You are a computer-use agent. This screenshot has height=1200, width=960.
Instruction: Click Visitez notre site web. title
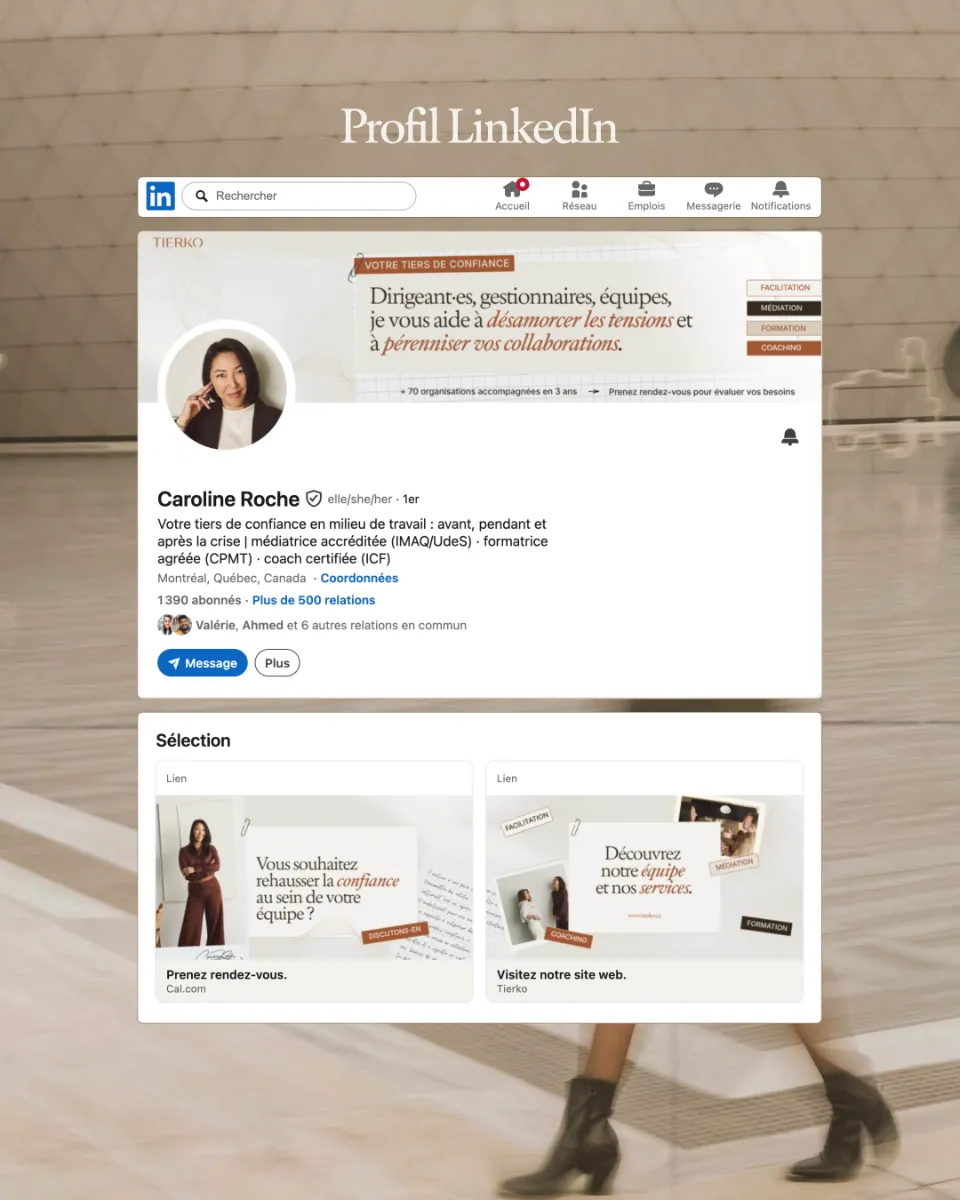(562, 974)
